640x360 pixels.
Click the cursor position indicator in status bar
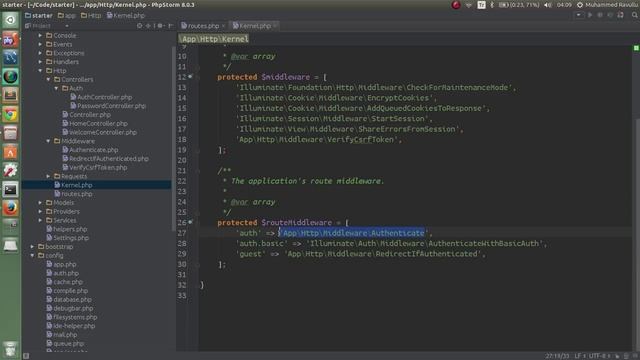click(557, 356)
